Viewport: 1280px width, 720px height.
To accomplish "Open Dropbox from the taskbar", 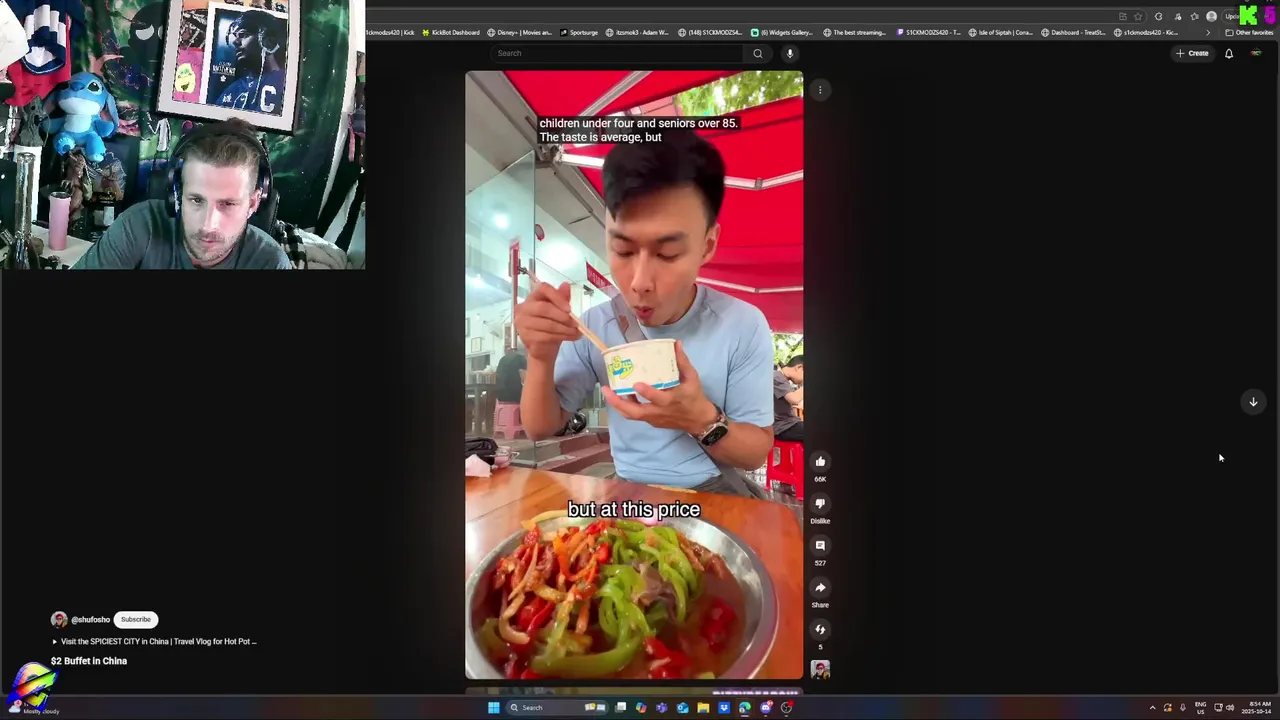I will [x=724, y=708].
